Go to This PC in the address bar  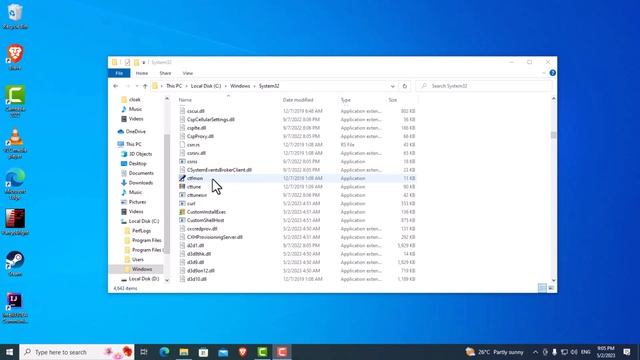(174, 86)
